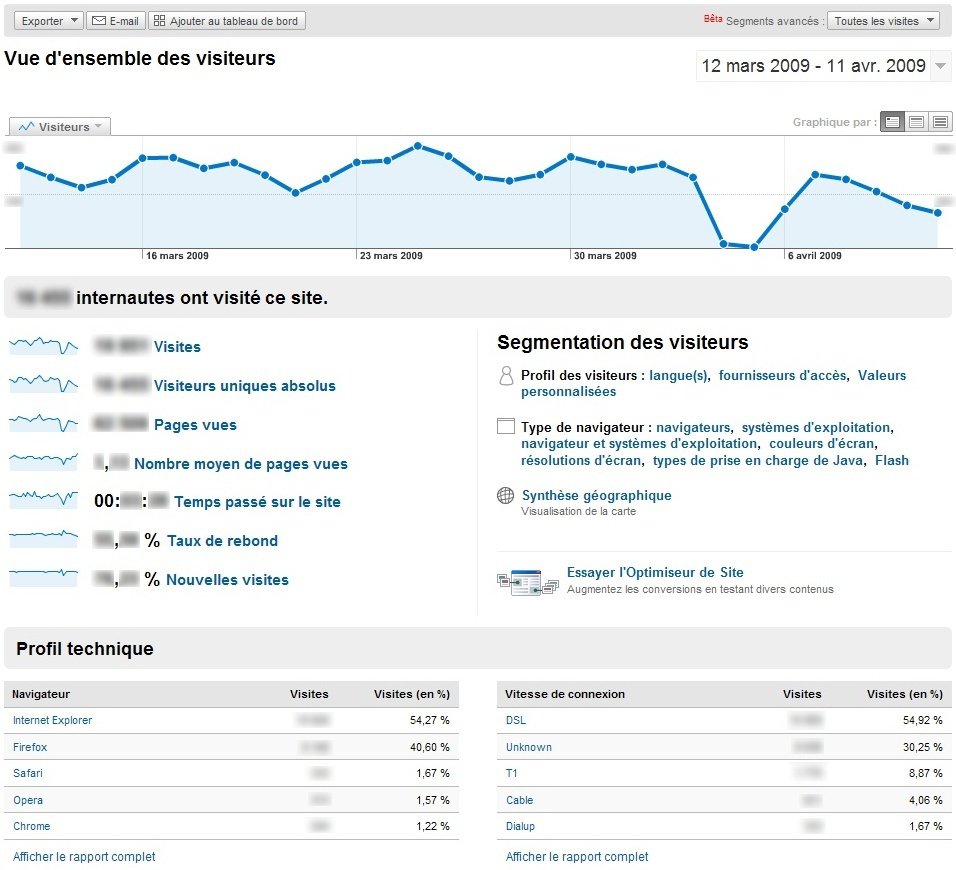Select the week view graph icon
The height and width of the screenshot is (870, 956).
tap(916, 122)
